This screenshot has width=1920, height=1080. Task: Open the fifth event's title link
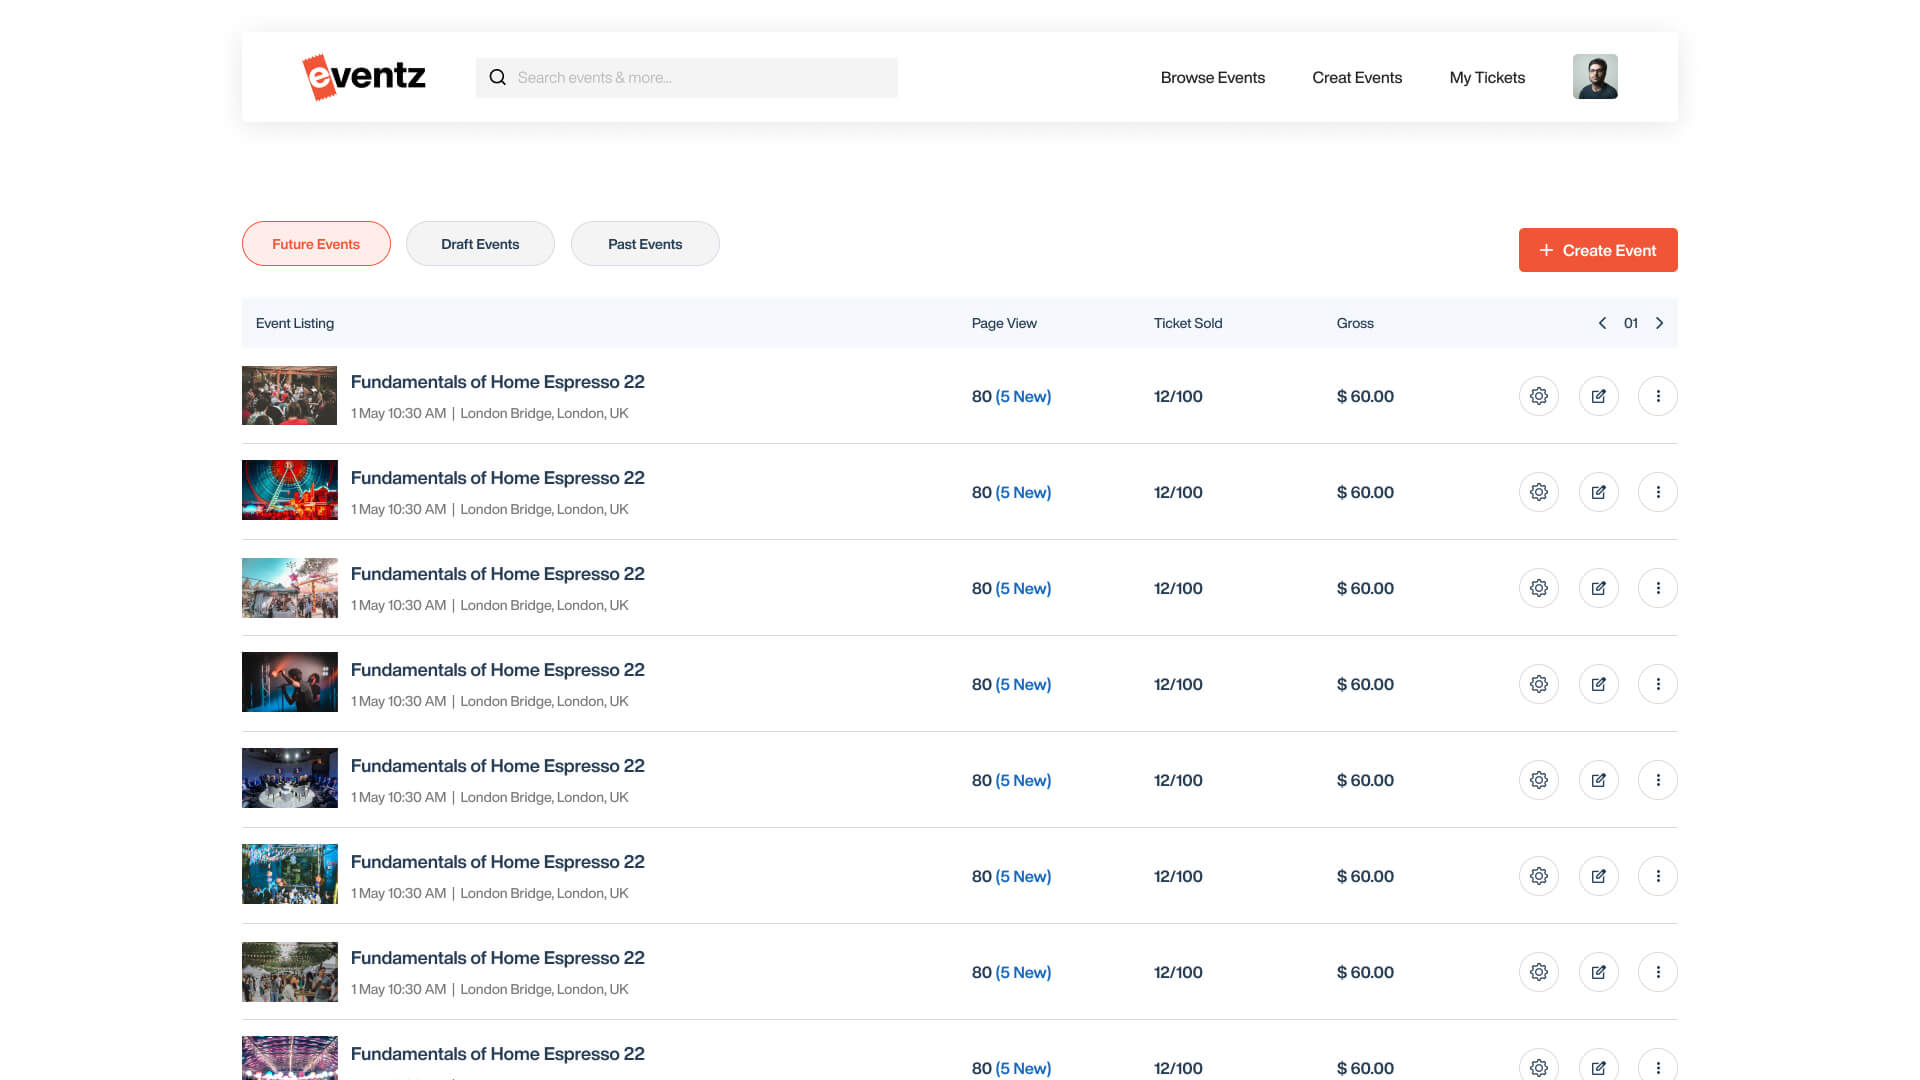coord(497,766)
